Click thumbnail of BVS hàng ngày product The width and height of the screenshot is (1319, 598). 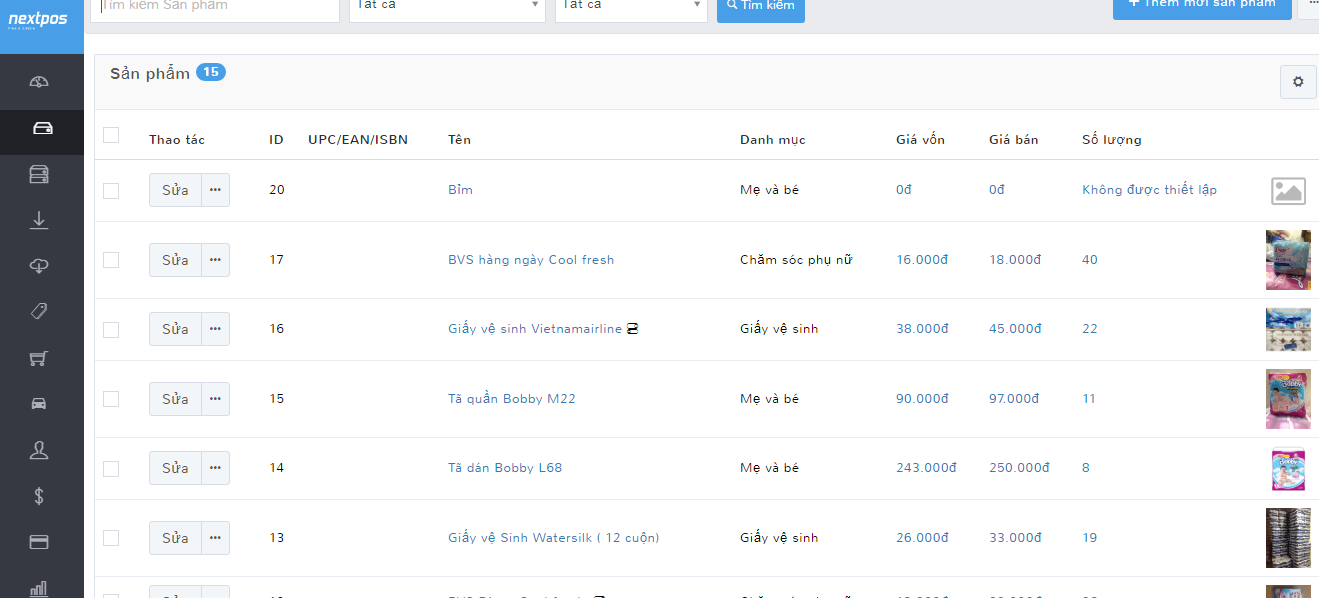[1288, 260]
